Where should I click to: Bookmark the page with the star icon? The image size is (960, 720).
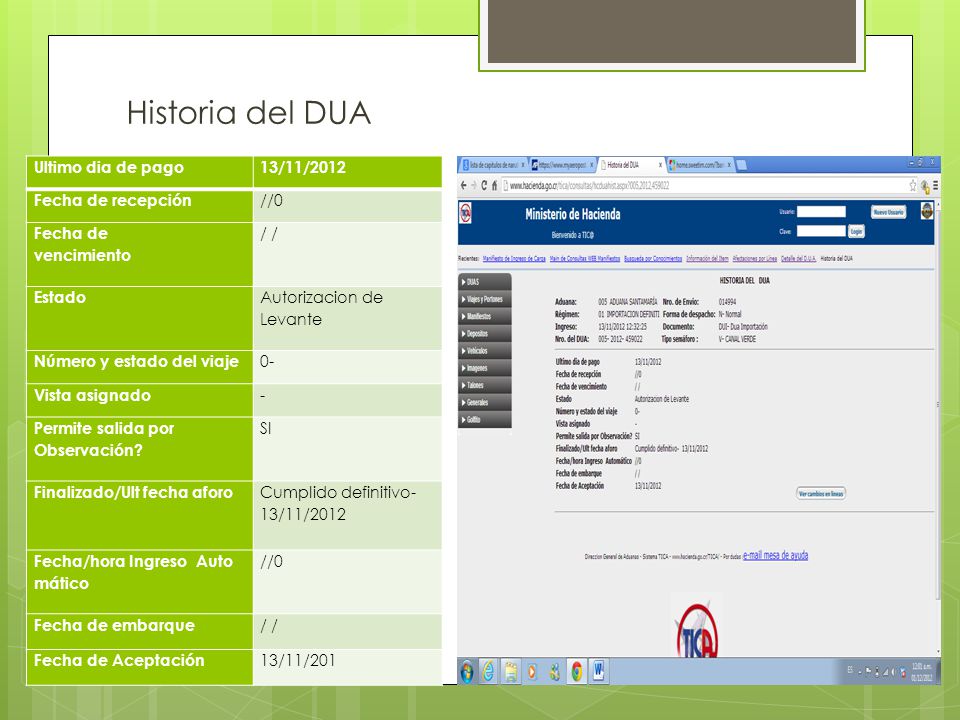coord(913,186)
